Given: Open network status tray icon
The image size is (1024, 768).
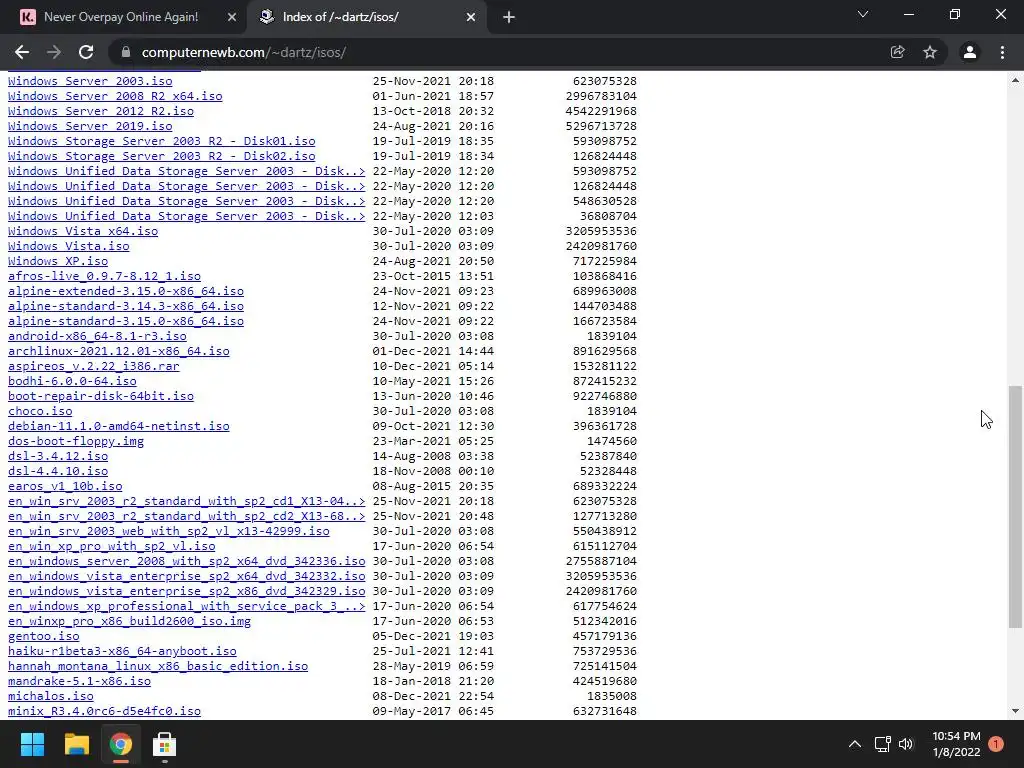Looking at the screenshot, I should pyautogui.click(x=882, y=744).
